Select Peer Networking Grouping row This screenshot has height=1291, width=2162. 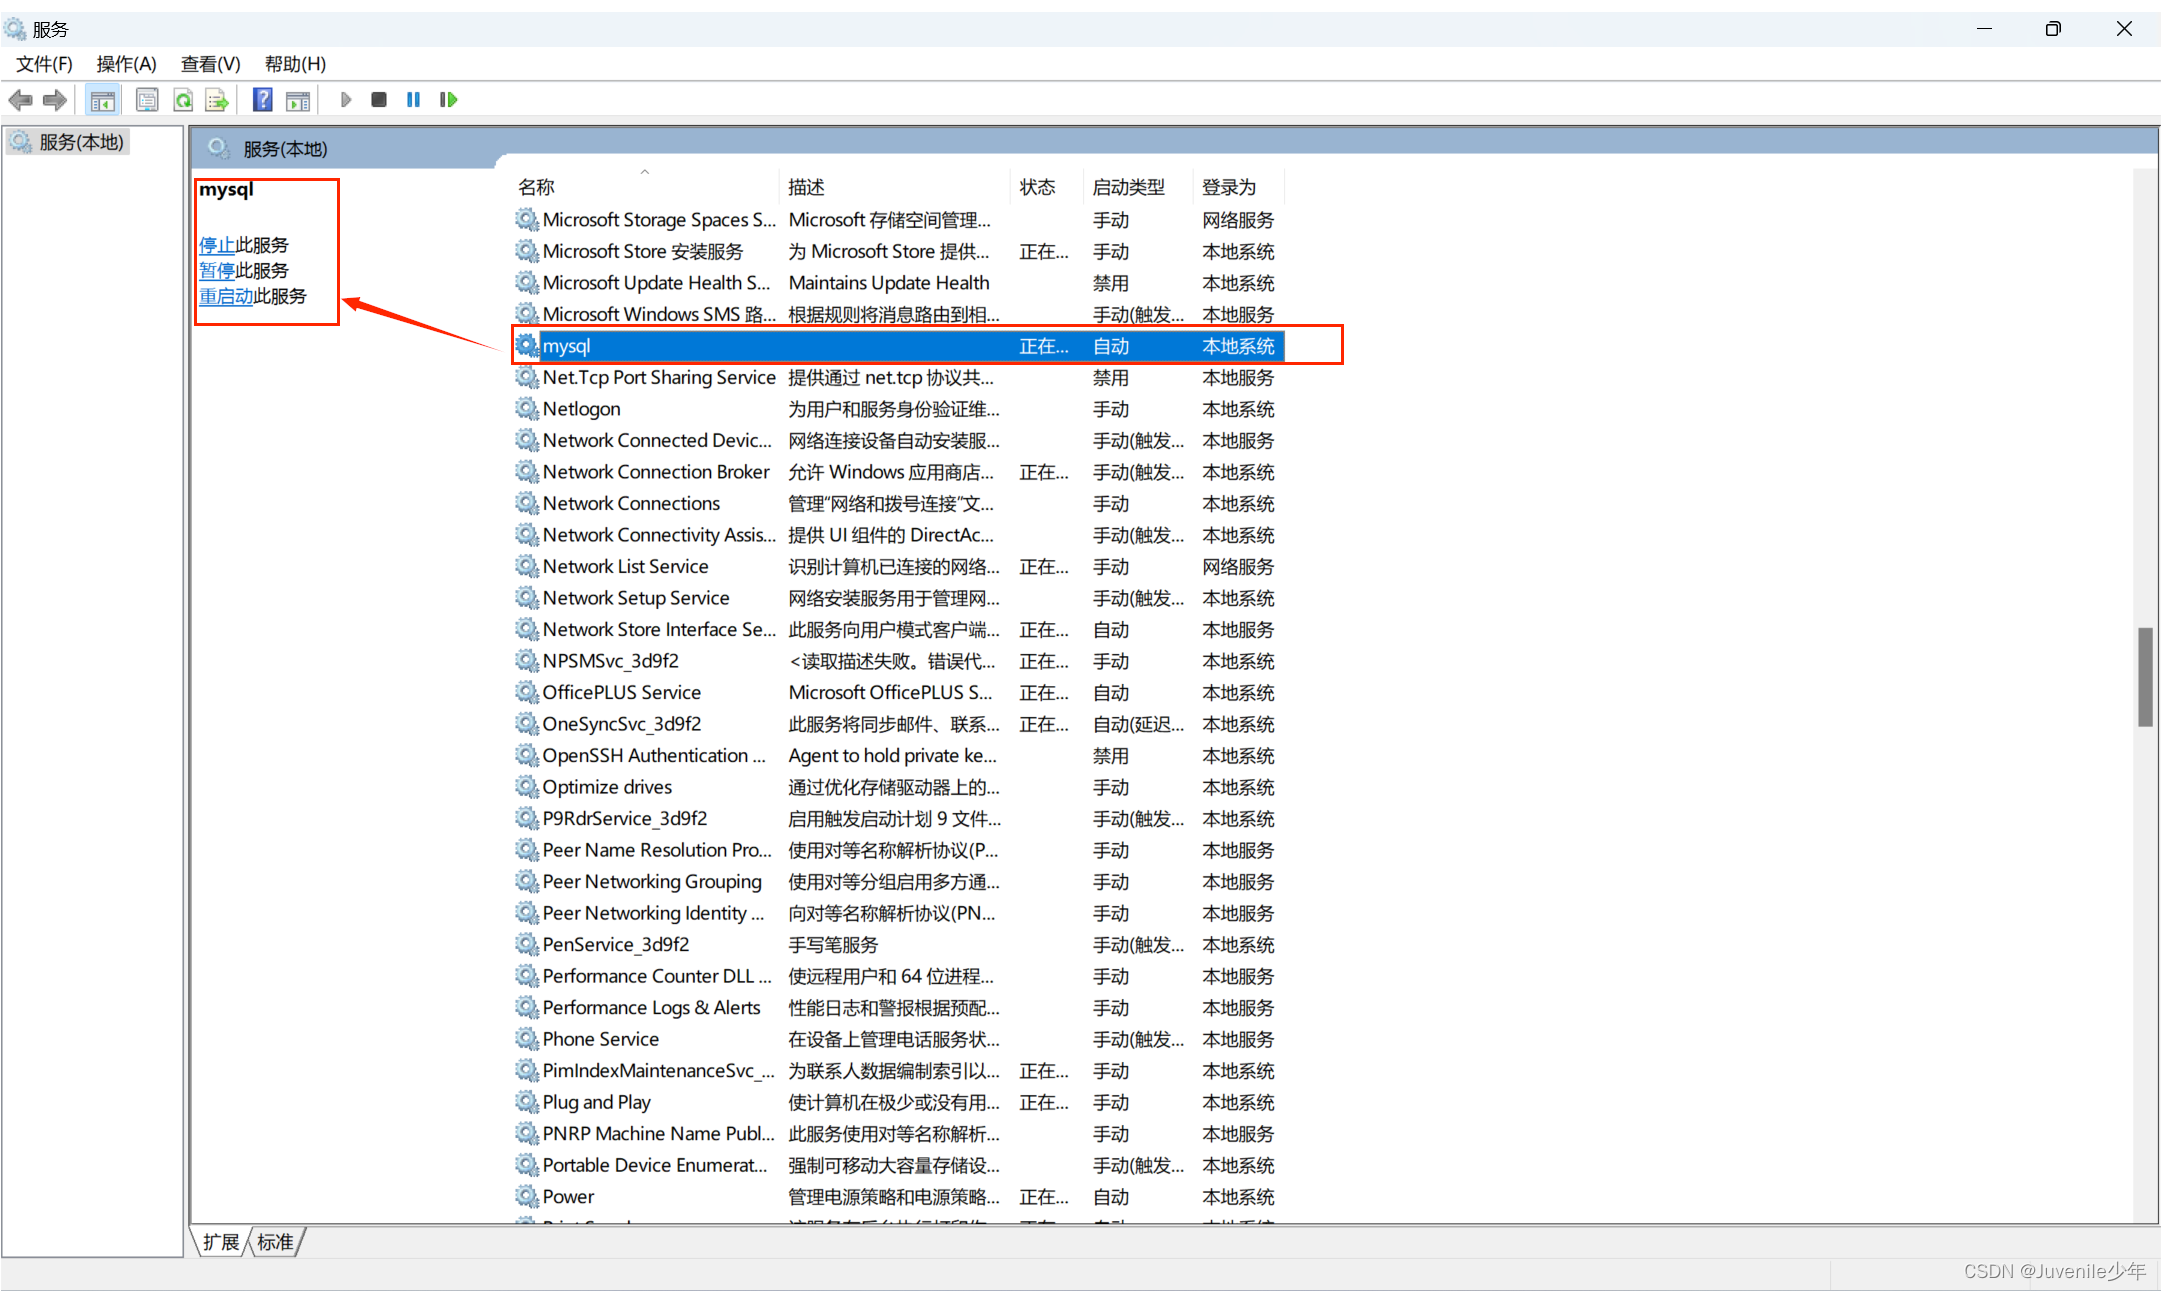898,881
